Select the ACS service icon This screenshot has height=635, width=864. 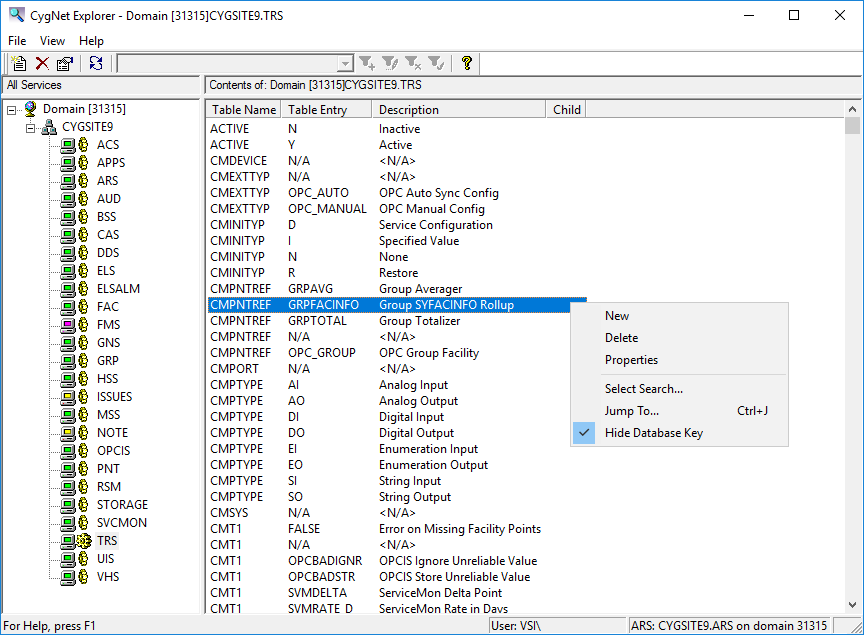point(74,145)
